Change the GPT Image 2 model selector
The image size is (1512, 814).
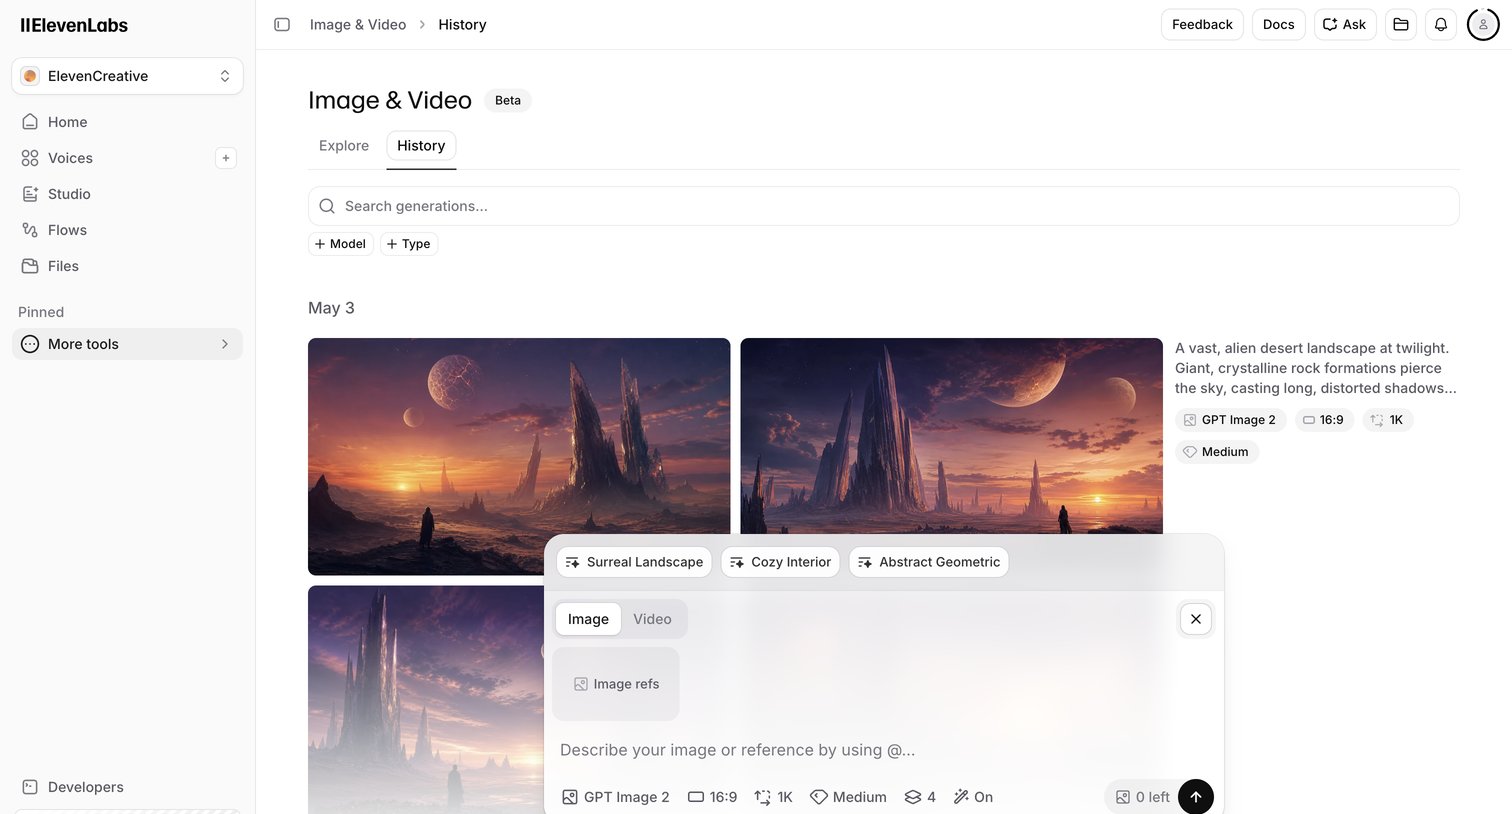pos(616,797)
